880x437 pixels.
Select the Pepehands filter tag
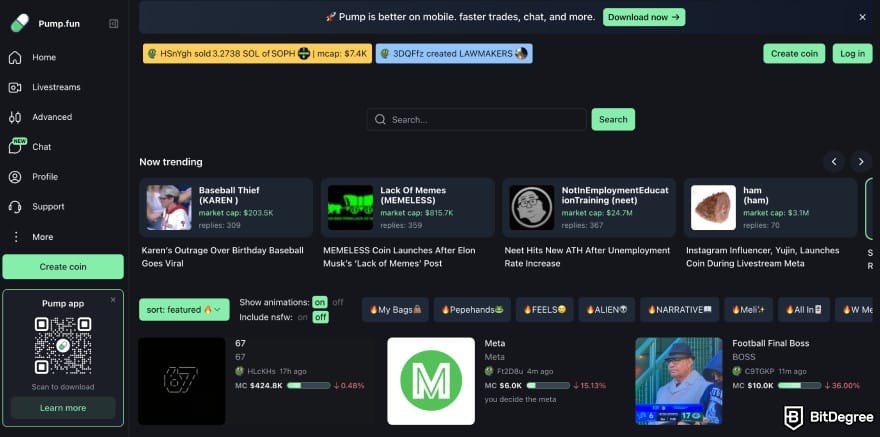click(472, 310)
